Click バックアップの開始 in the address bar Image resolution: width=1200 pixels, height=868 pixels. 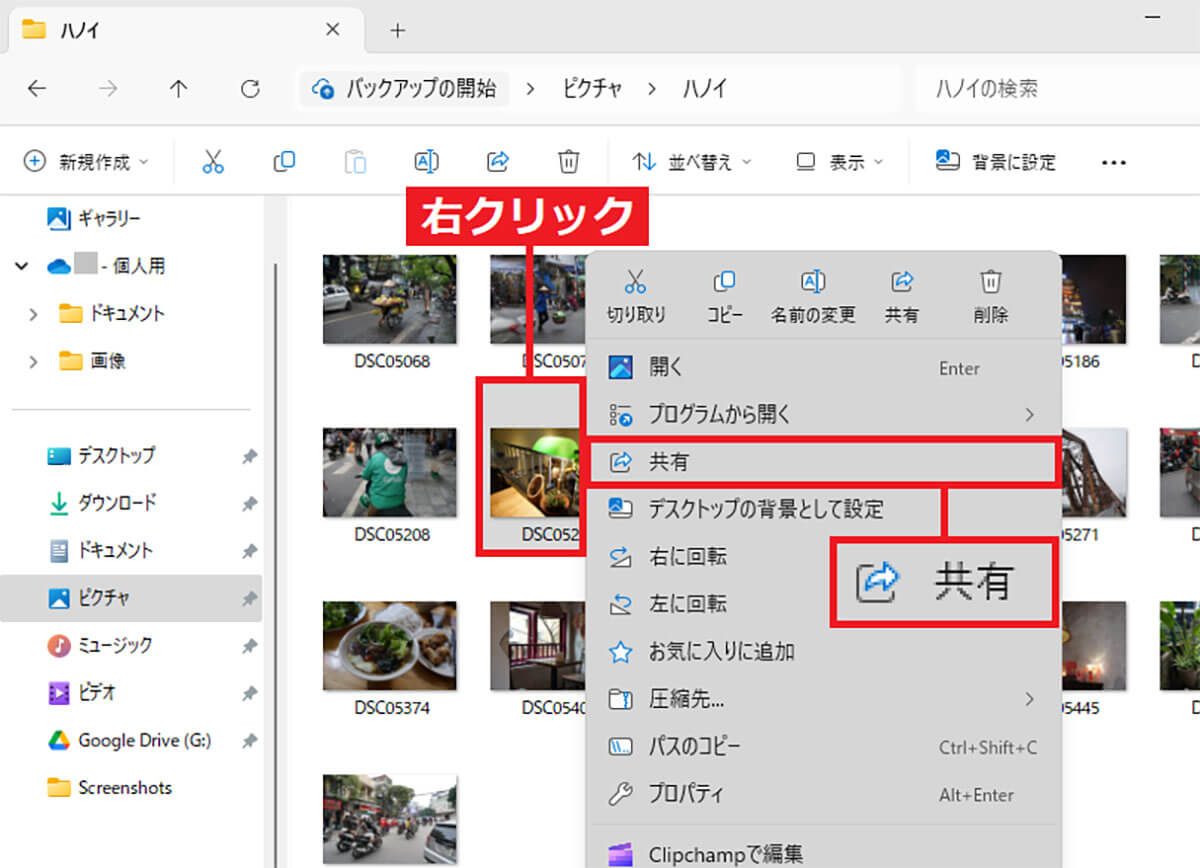coord(406,88)
